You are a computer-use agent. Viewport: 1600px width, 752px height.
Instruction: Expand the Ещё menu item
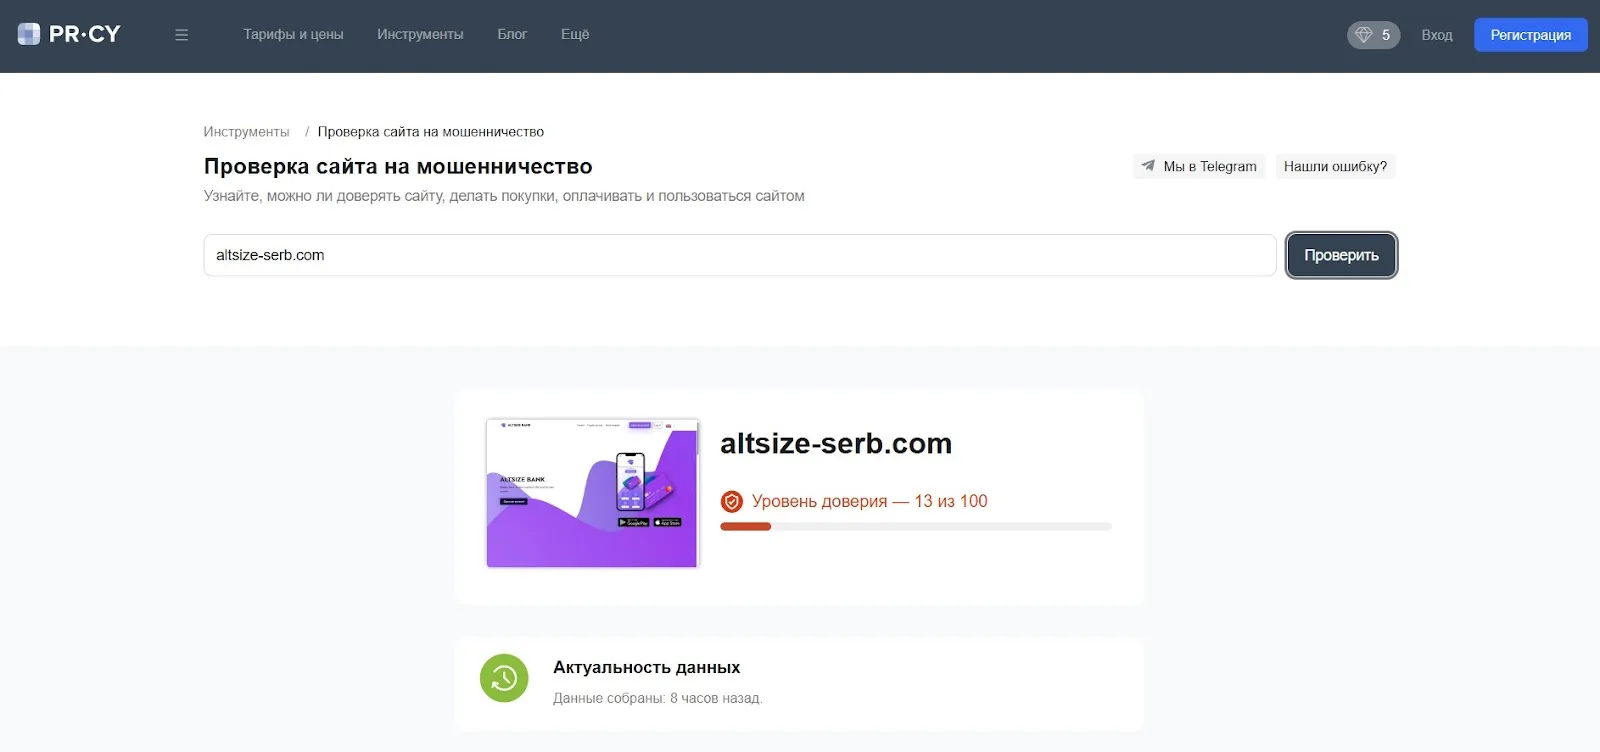(x=575, y=34)
